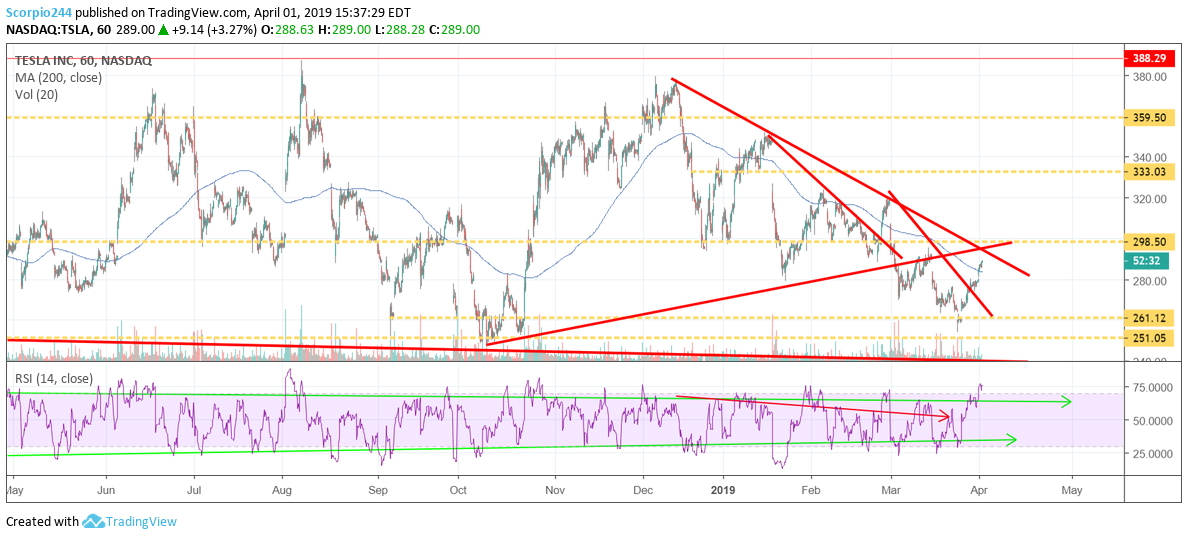Click the 50.0000 RSI axis value
Screen dimensions: 1188x539
tap(1152, 420)
